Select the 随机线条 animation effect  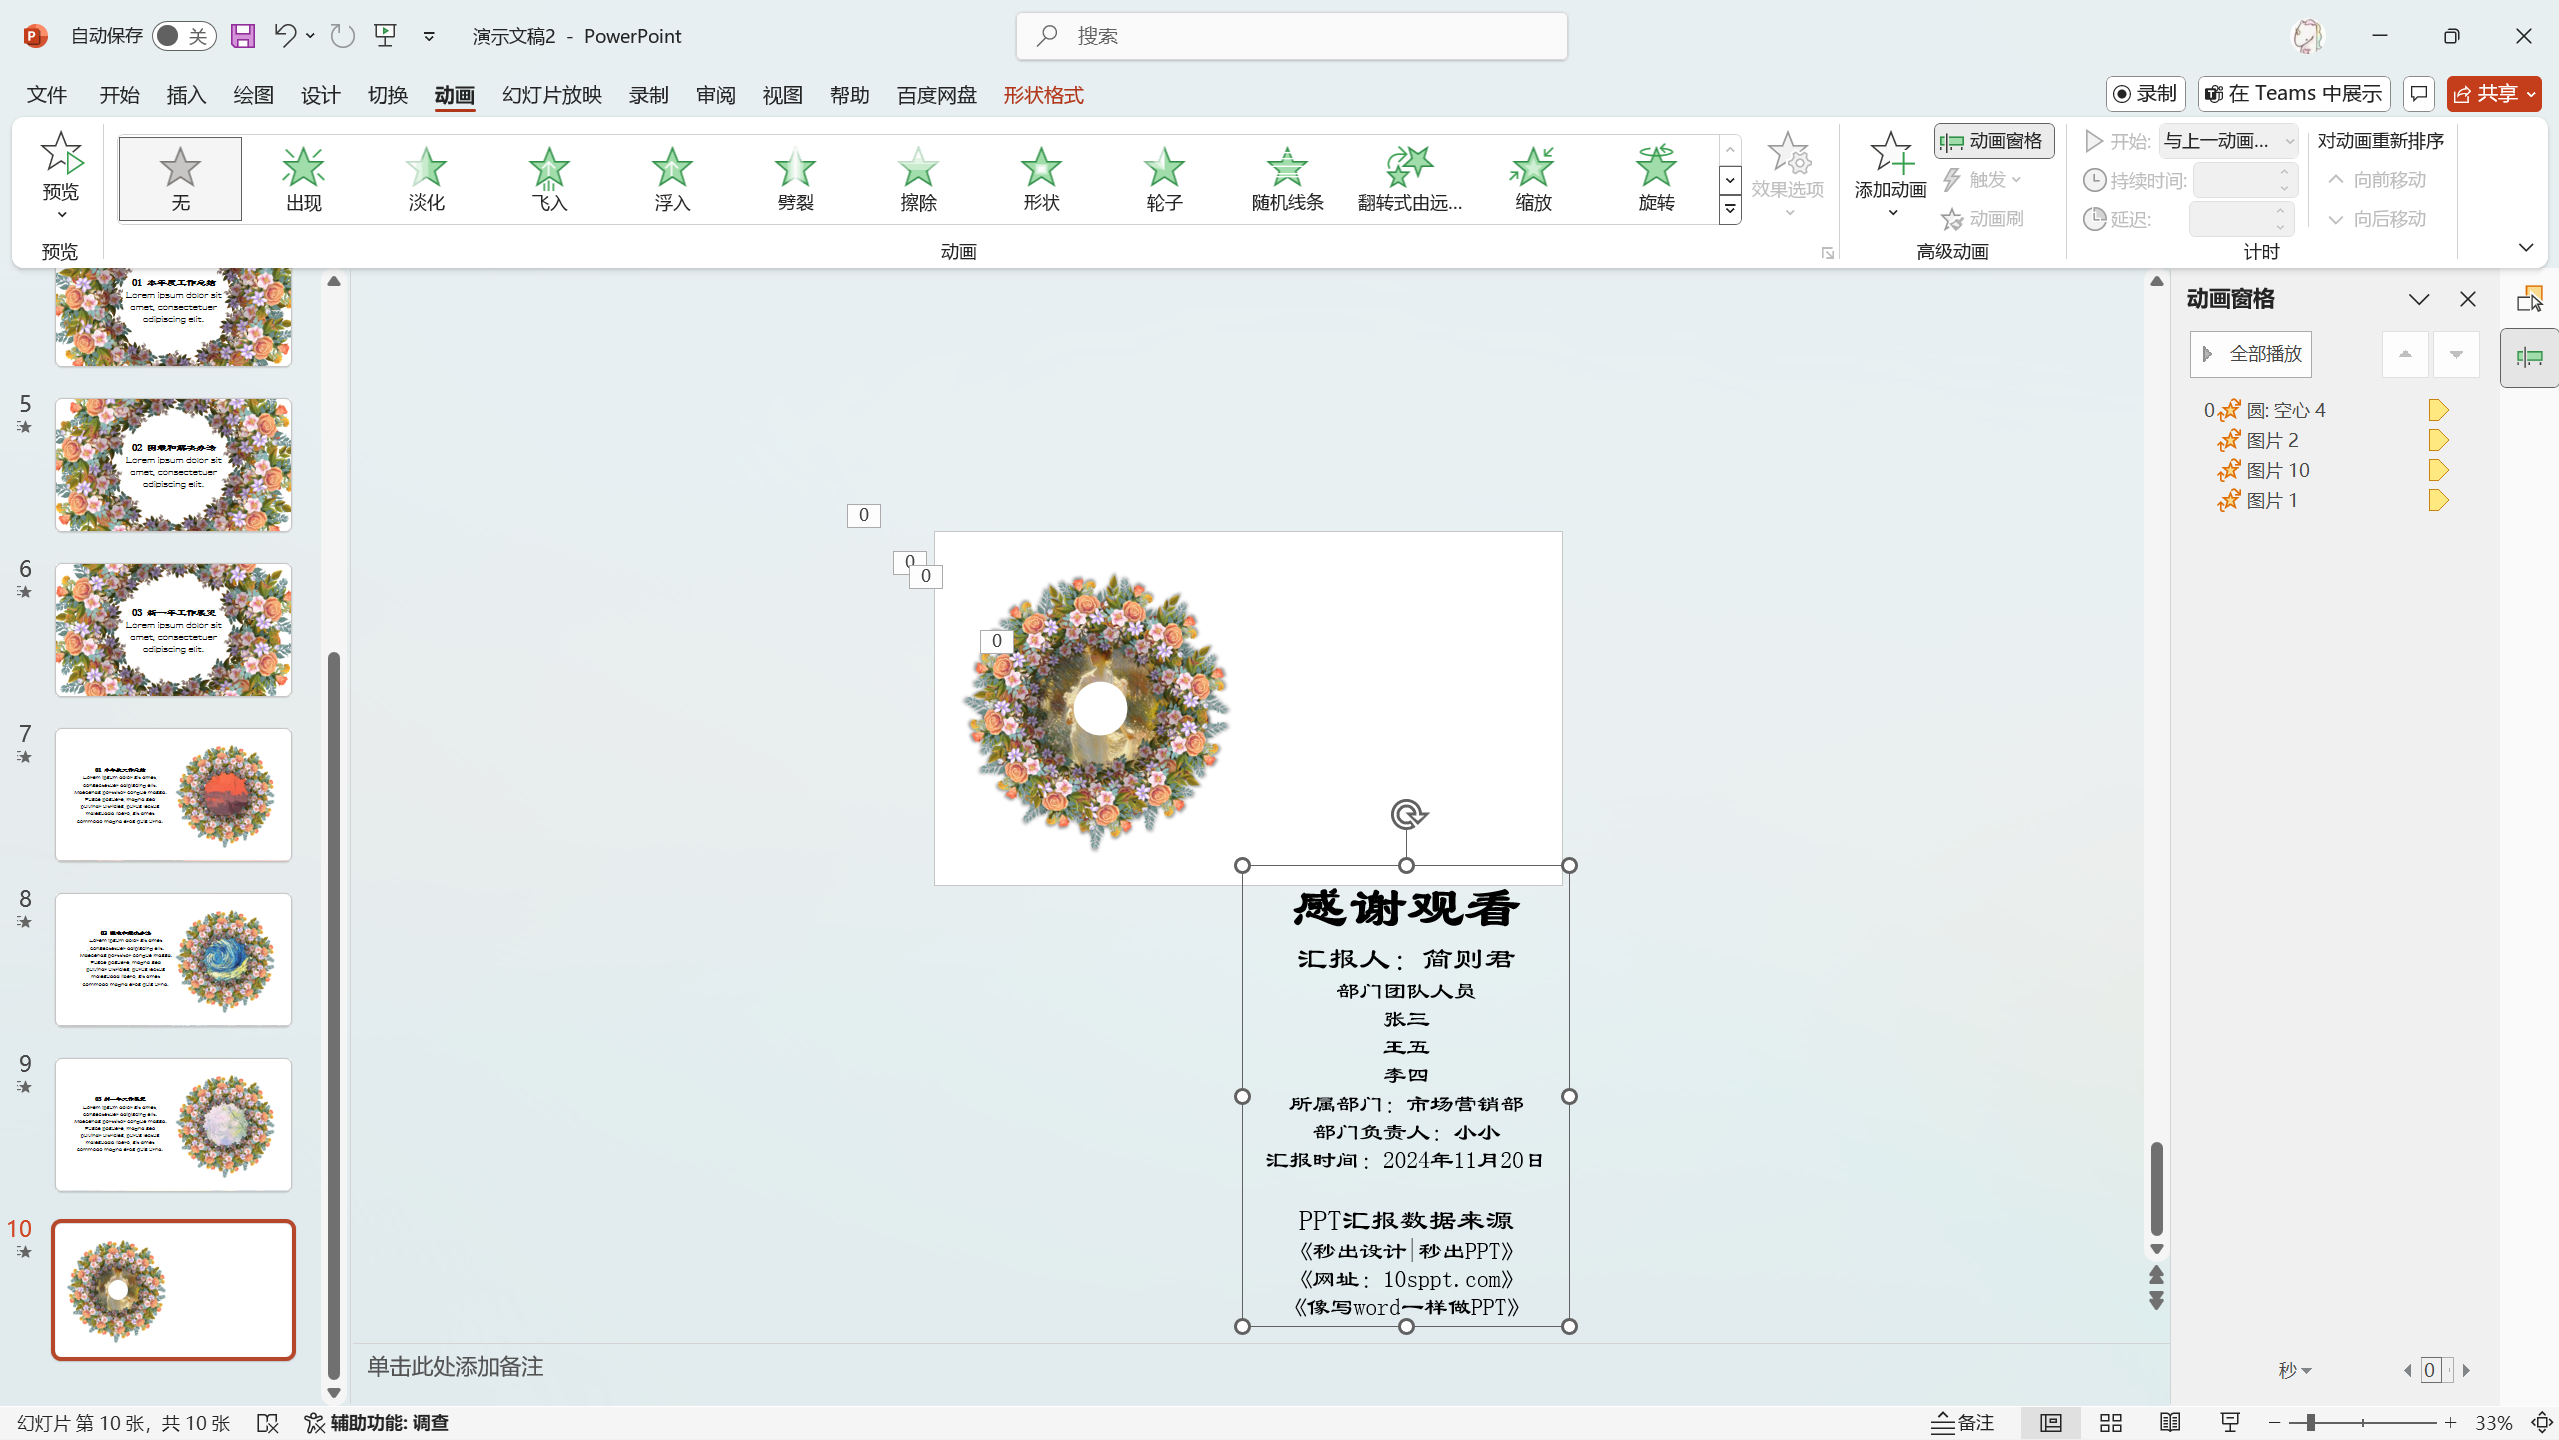click(x=1287, y=179)
